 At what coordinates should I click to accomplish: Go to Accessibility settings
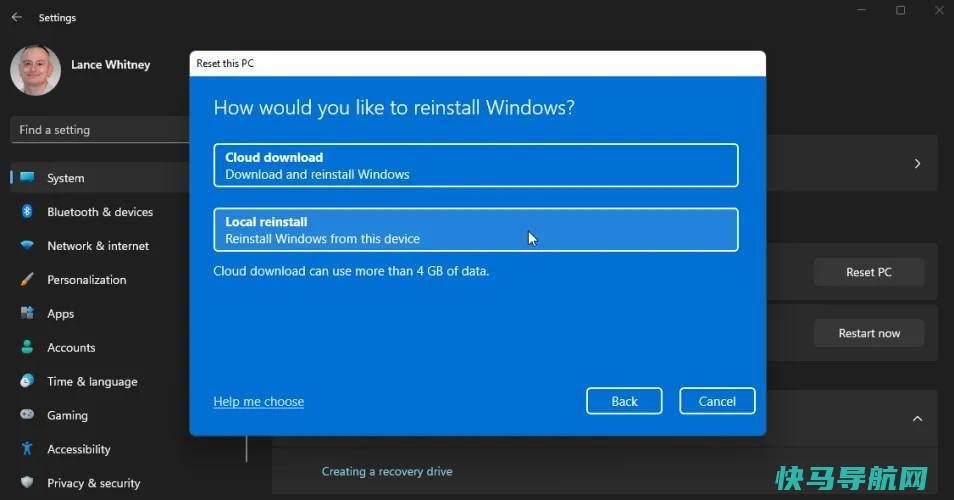(x=79, y=449)
